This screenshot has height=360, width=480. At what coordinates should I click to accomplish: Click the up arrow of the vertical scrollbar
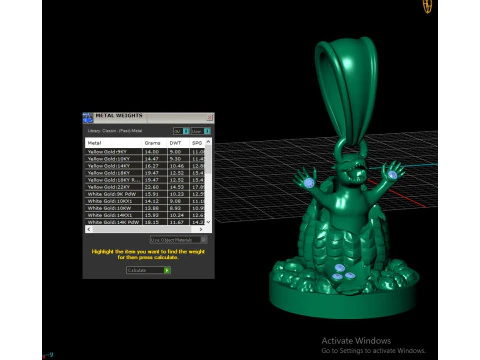pyautogui.click(x=208, y=141)
